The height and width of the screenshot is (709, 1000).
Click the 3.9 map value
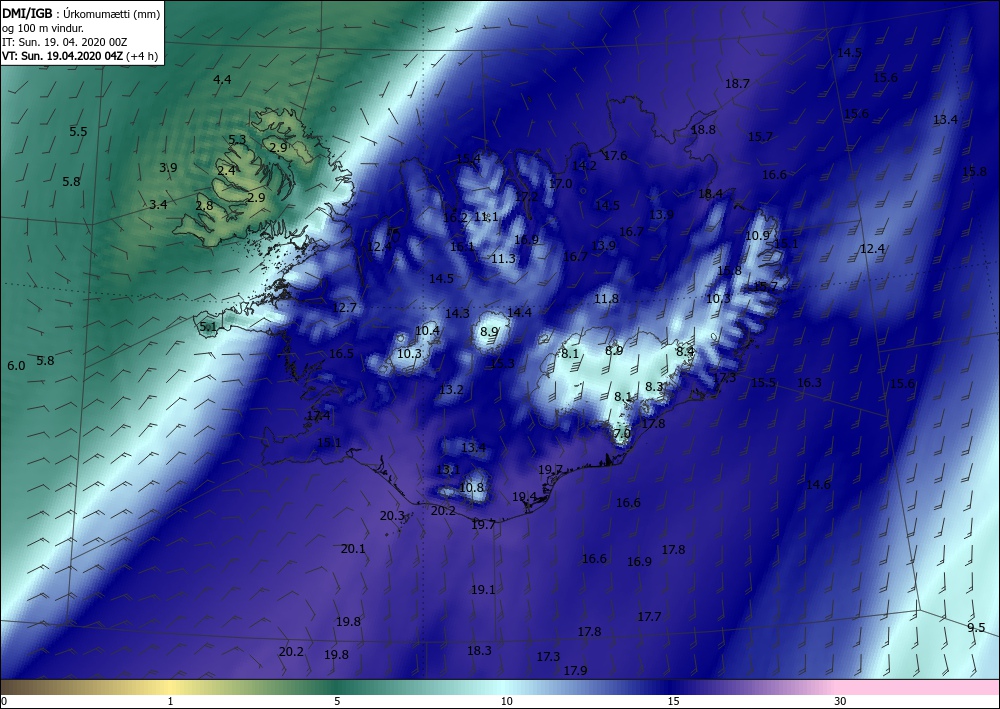(168, 168)
